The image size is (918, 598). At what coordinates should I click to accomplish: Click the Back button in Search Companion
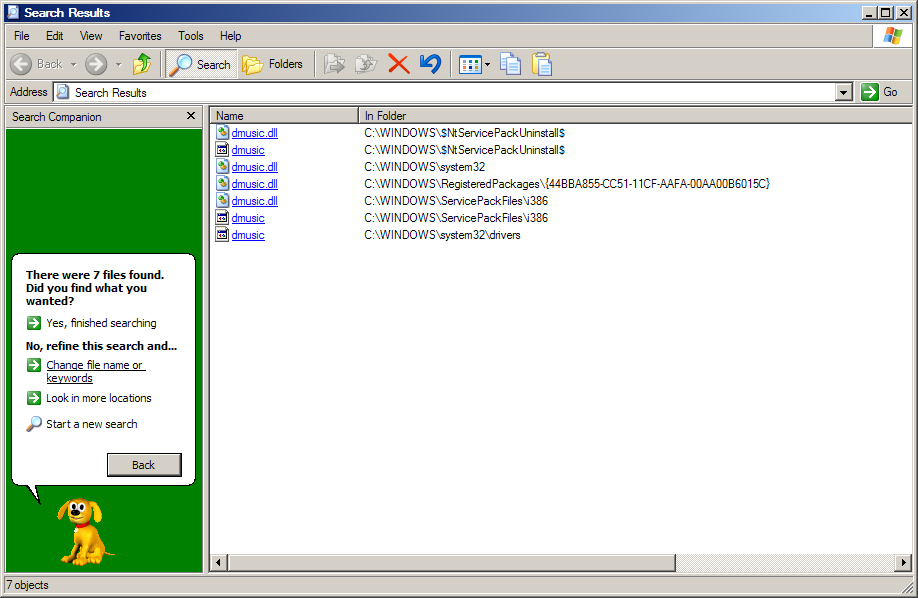[x=144, y=464]
